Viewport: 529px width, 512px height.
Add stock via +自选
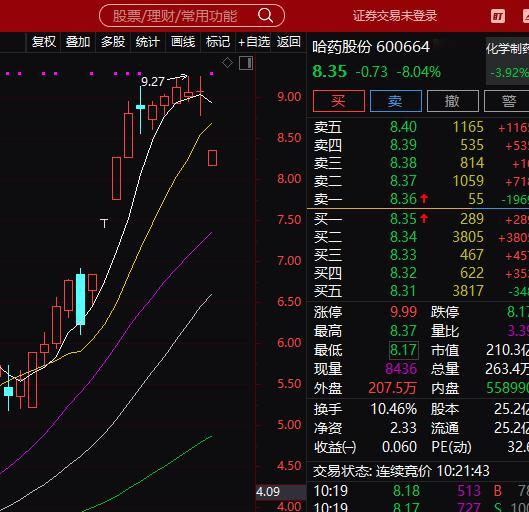(x=254, y=42)
